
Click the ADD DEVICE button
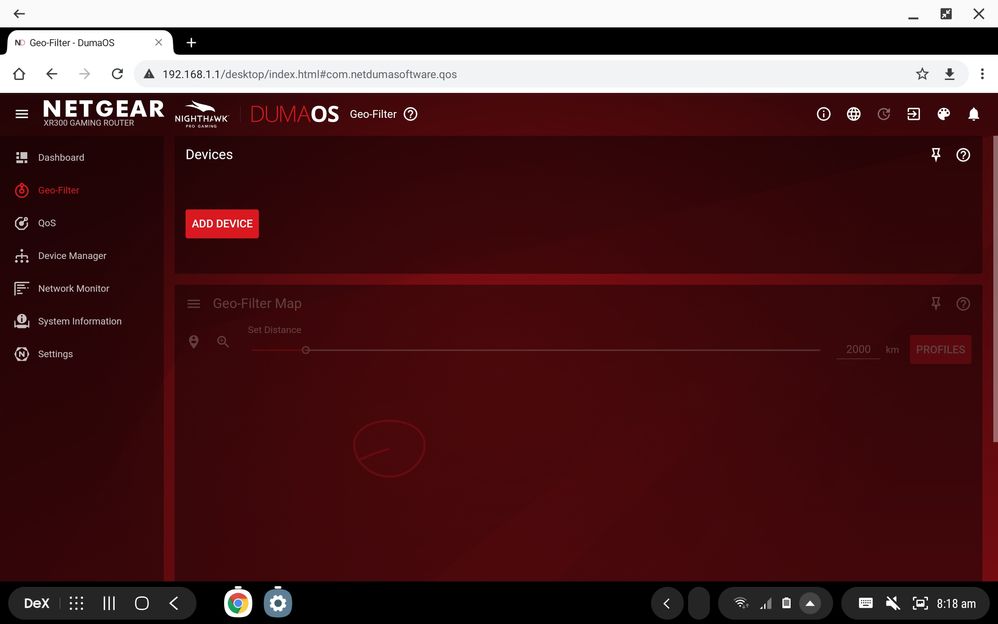(222, 223)
